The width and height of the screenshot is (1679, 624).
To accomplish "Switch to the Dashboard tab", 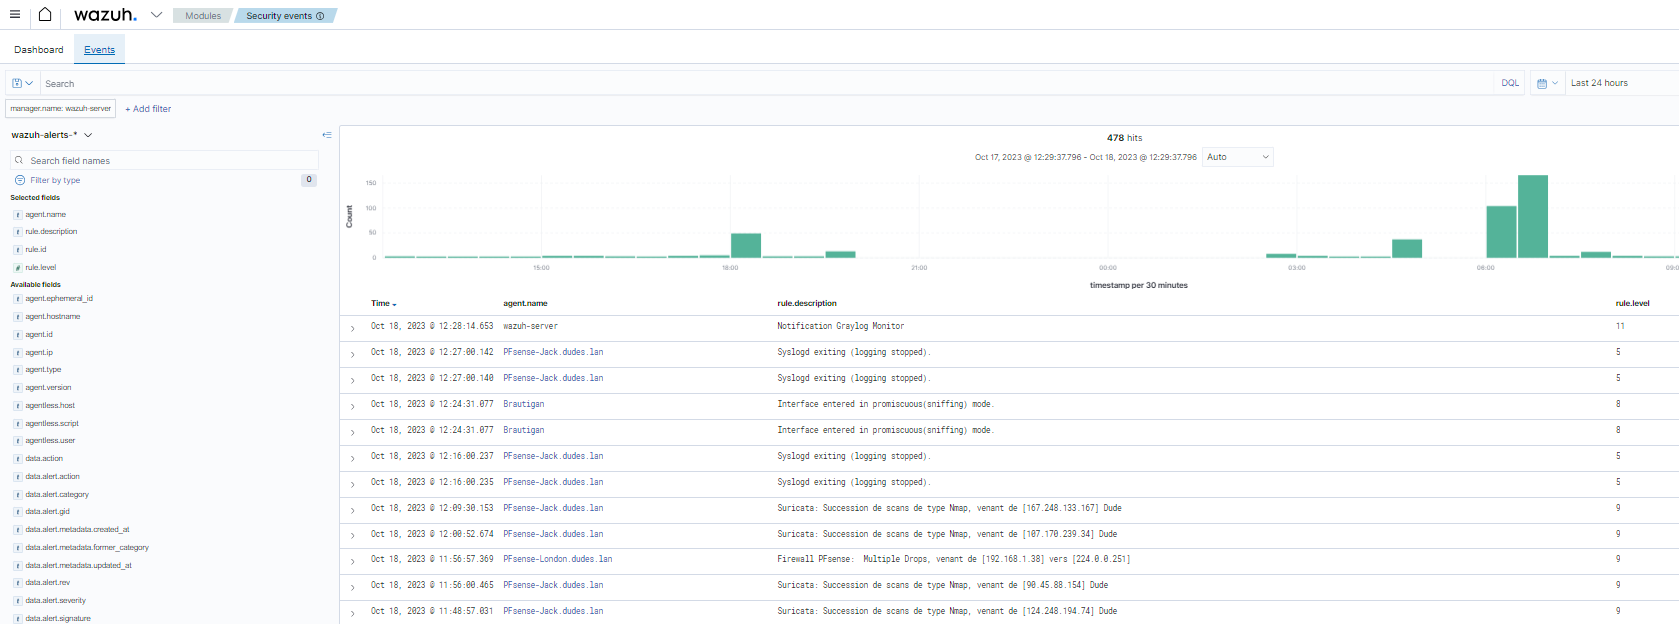I will 39,50.
